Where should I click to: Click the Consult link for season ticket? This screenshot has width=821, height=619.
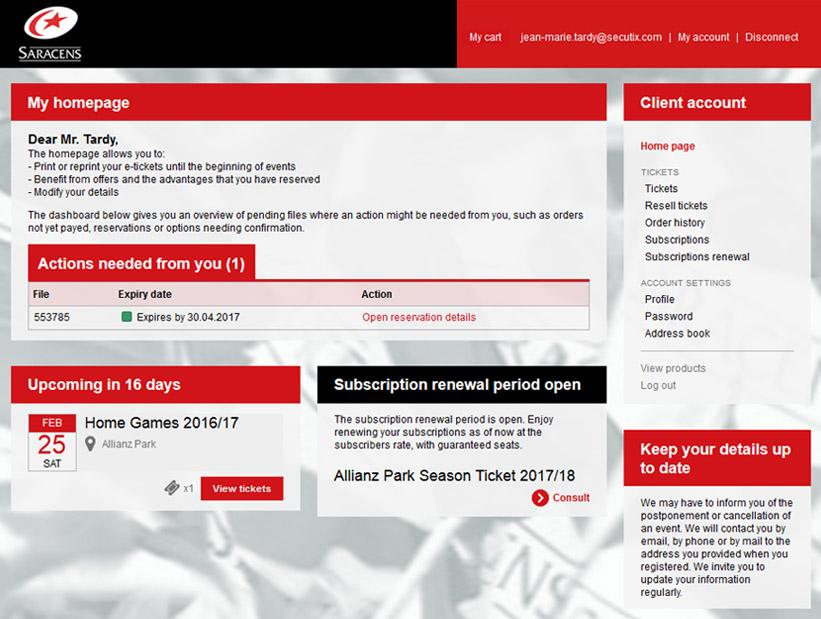(571, 498)
